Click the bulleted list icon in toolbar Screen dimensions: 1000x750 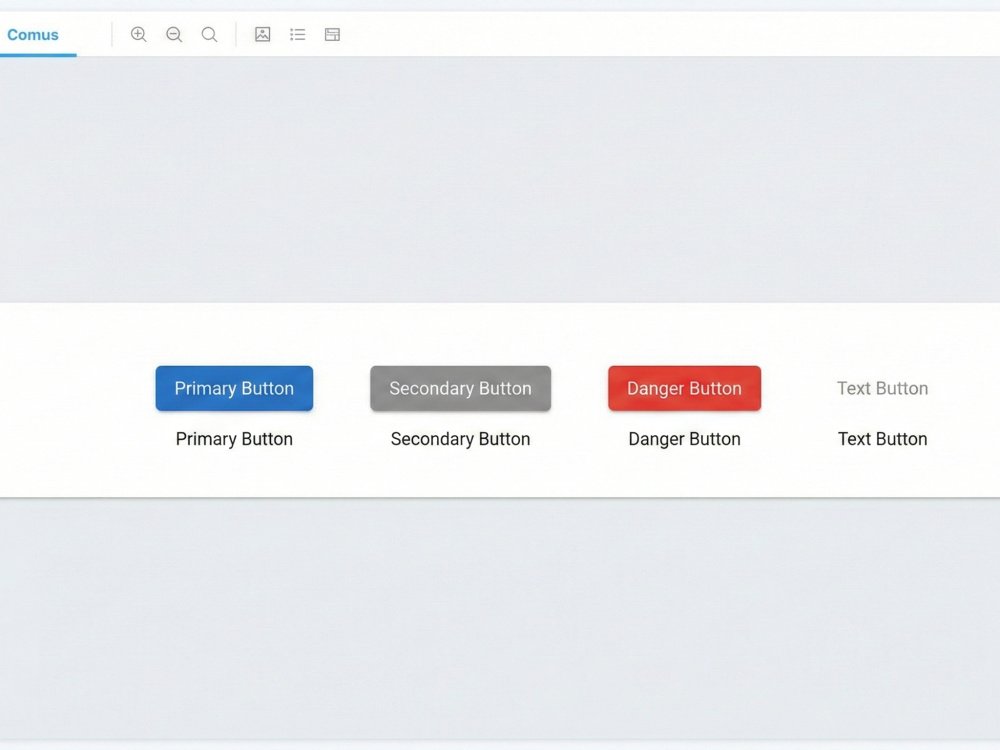(x=297, y=34)
